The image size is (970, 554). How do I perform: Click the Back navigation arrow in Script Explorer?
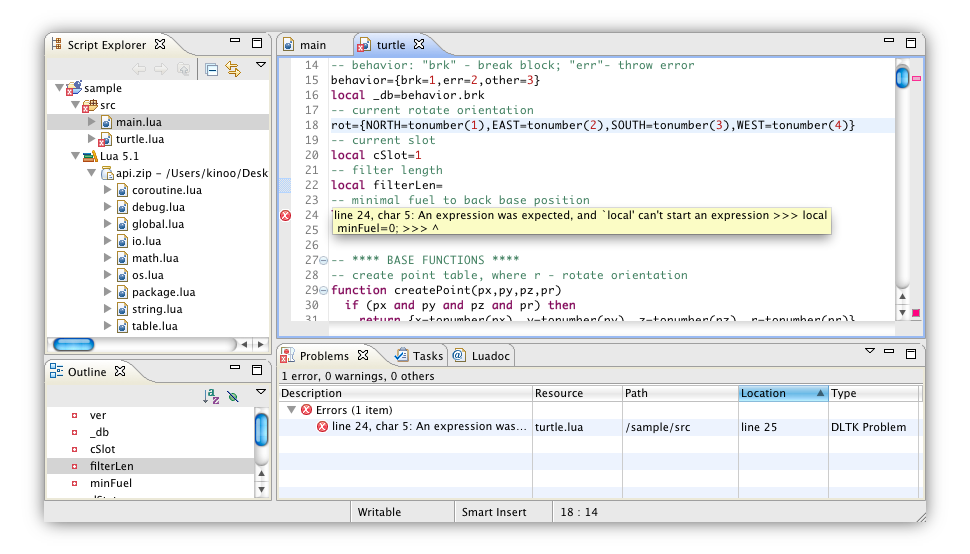point(139,69)
